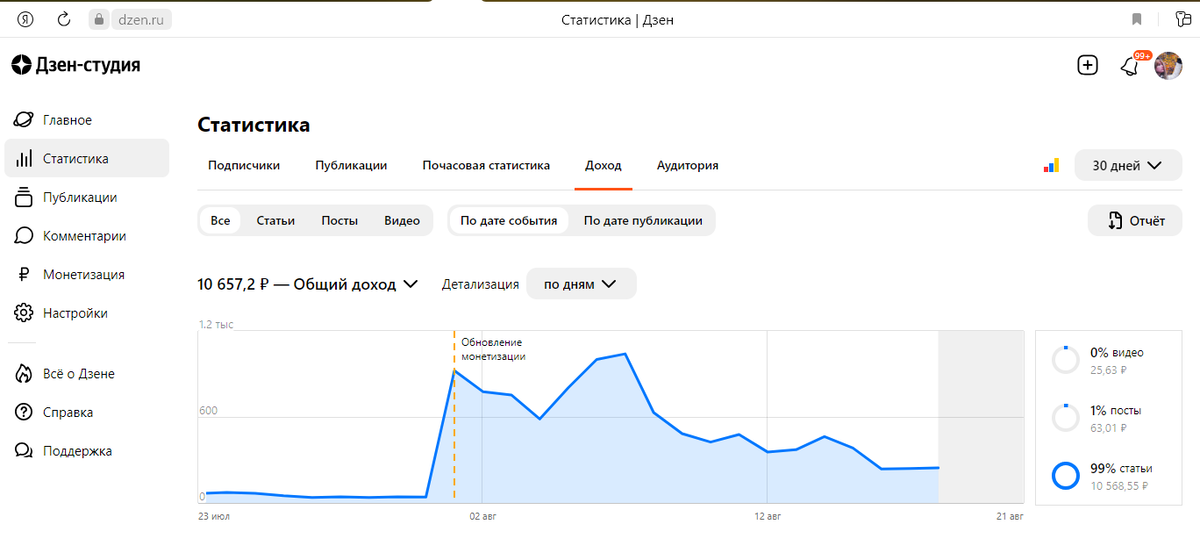Open the по дням detail dropdown

pos(581,284)
